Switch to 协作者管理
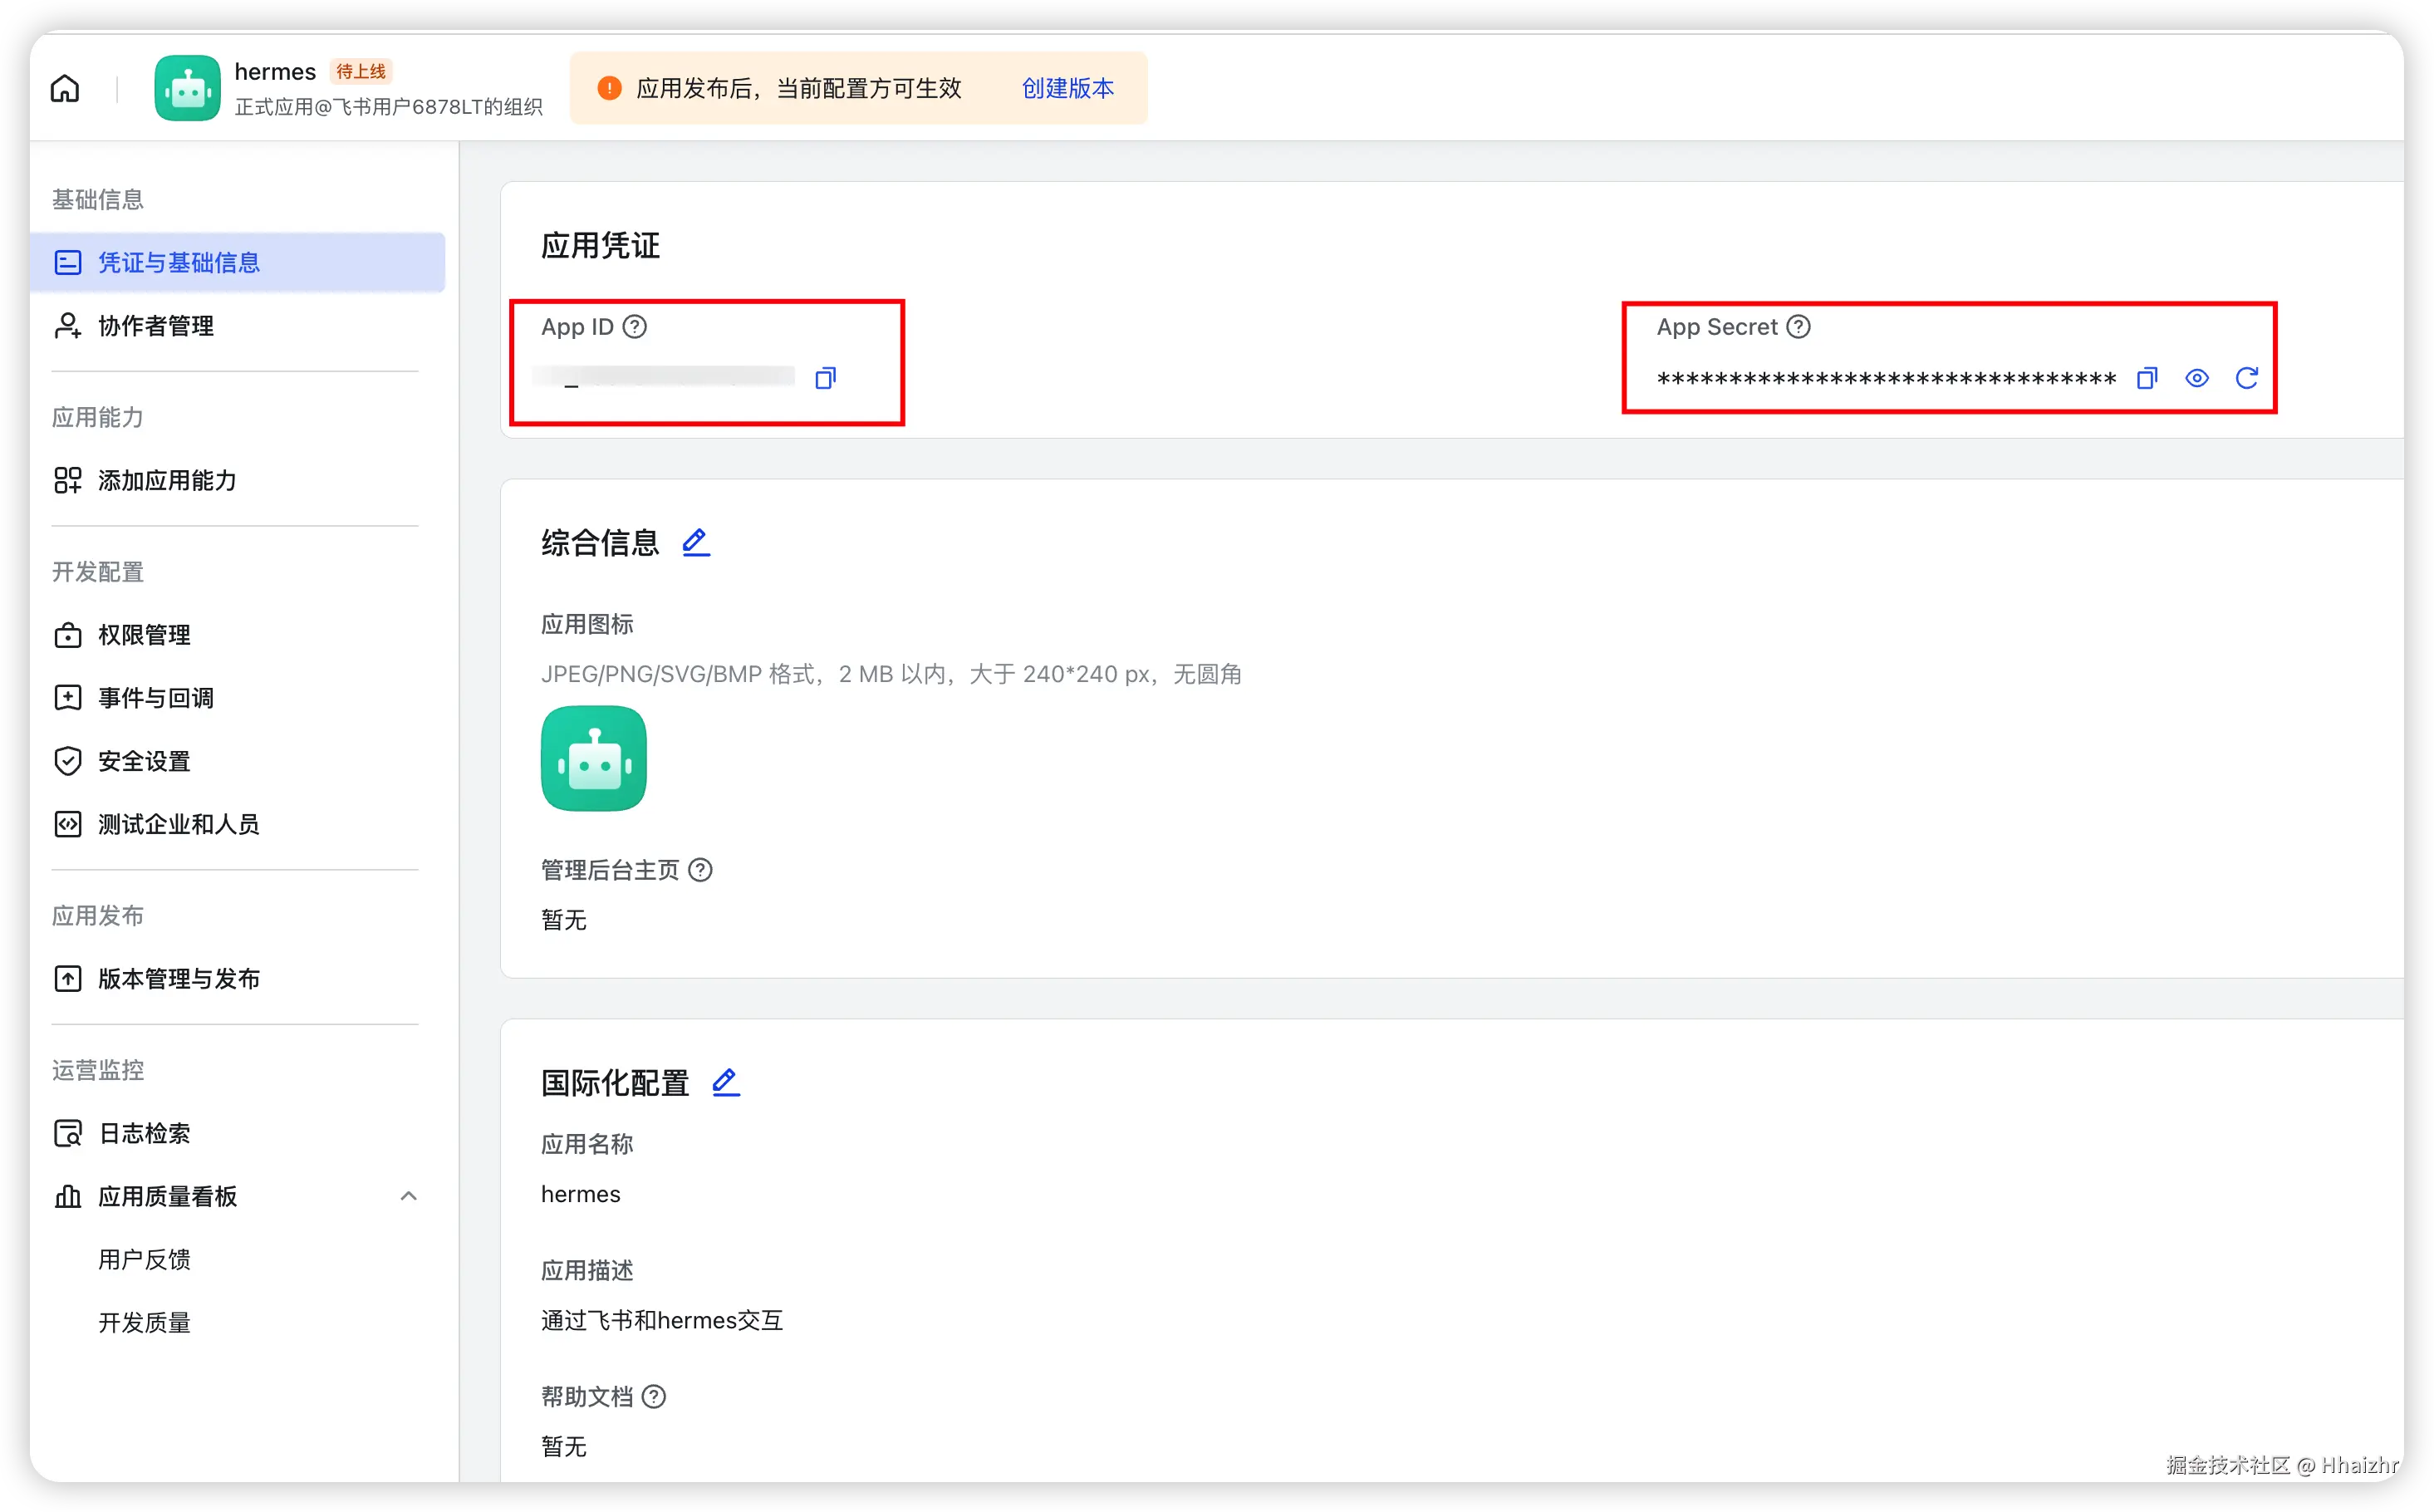 coord(155,326)
